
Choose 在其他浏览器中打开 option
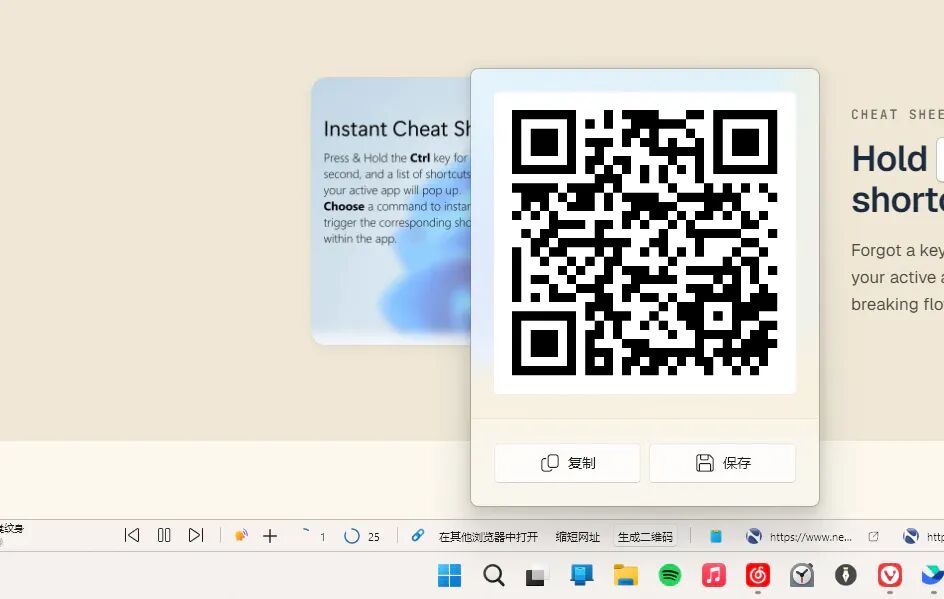tap(488, 536)
